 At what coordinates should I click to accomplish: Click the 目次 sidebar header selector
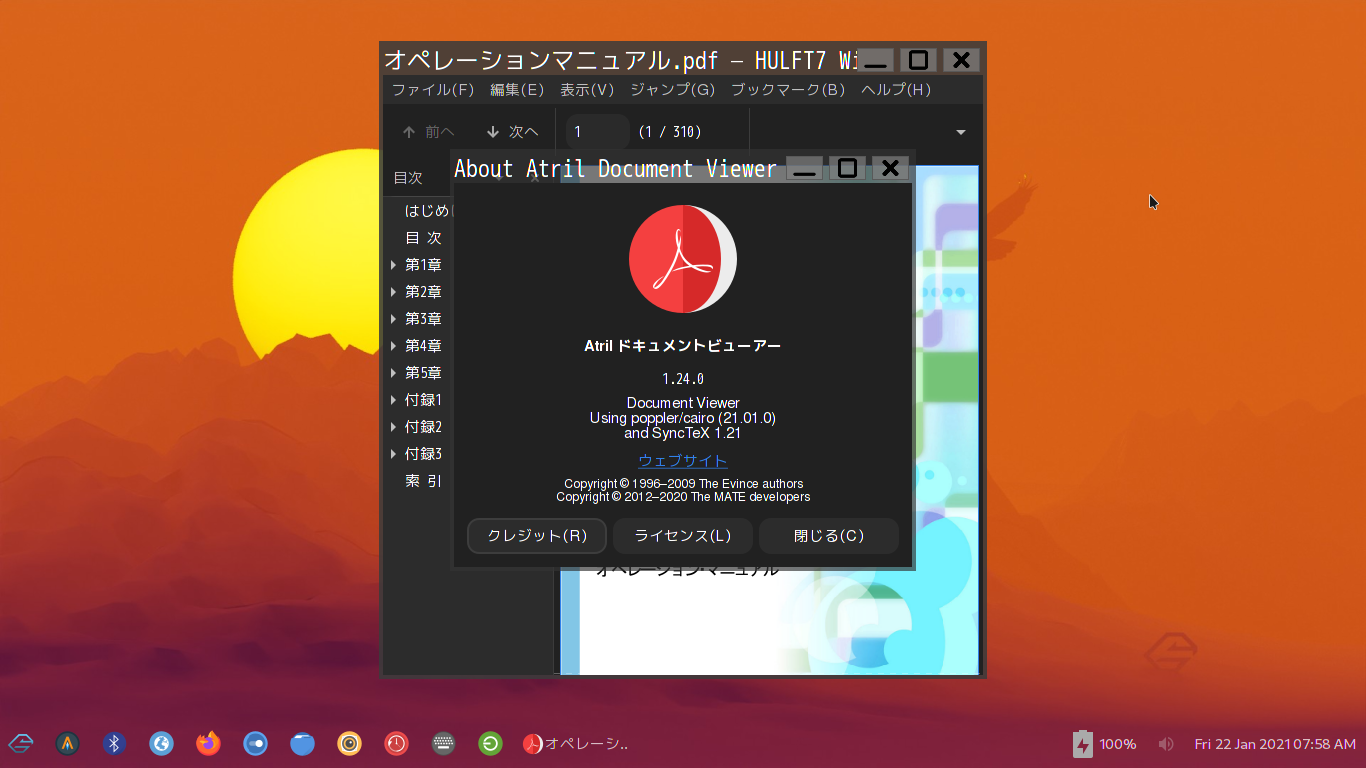coord(408,178)
